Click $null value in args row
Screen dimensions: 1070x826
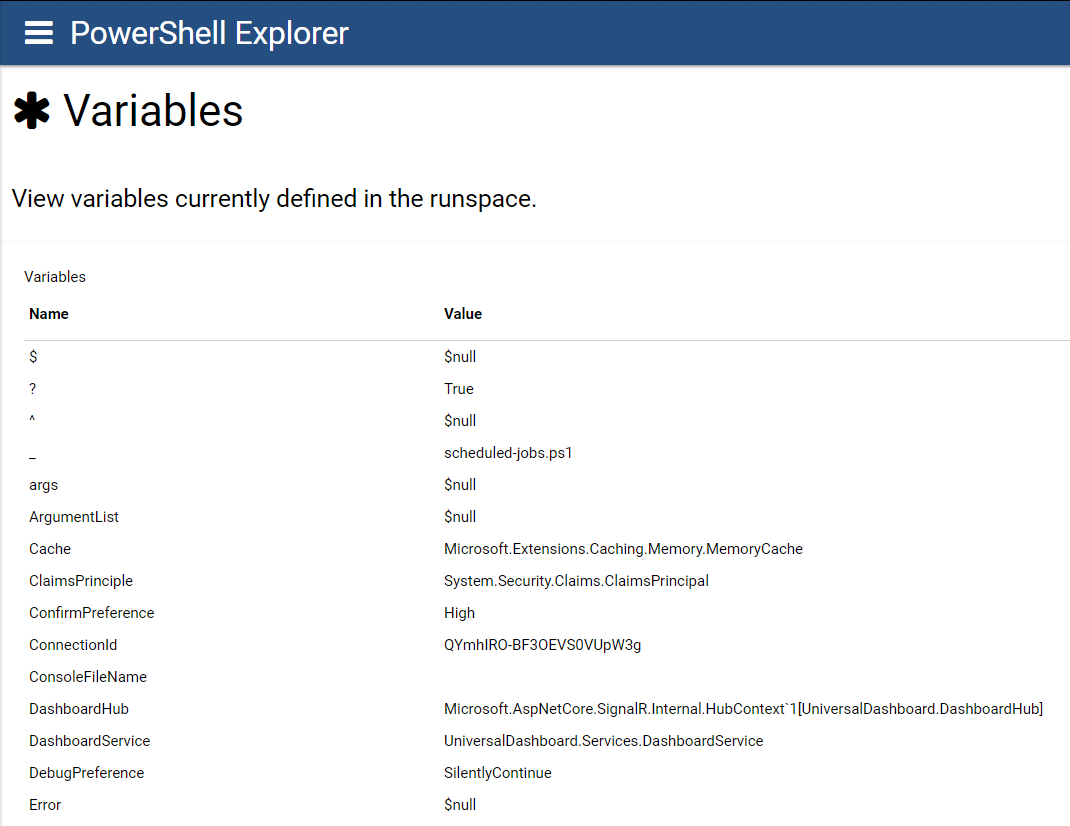click(460, 485)
